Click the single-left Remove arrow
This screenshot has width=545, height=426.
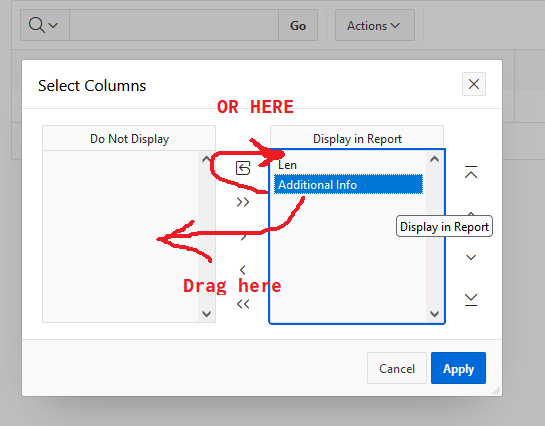(x=243, y=270)
